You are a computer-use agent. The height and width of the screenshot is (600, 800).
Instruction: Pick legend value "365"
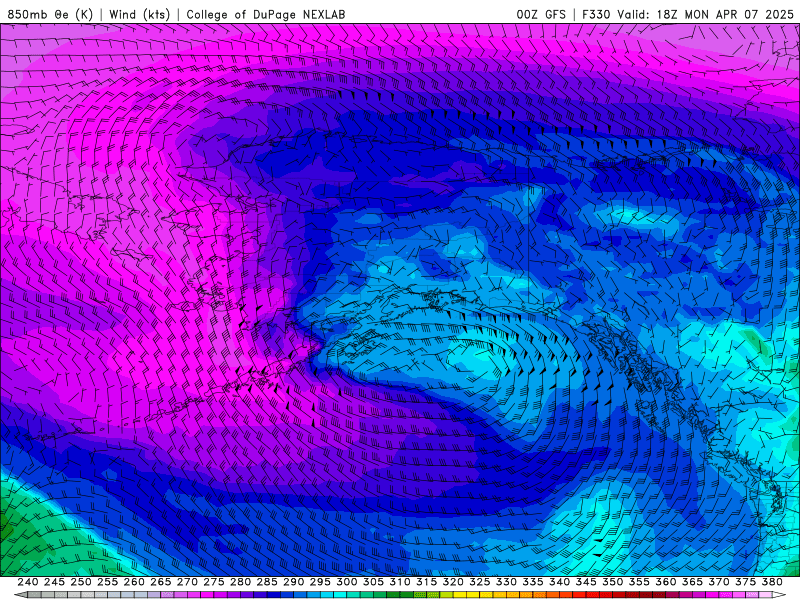692,582
